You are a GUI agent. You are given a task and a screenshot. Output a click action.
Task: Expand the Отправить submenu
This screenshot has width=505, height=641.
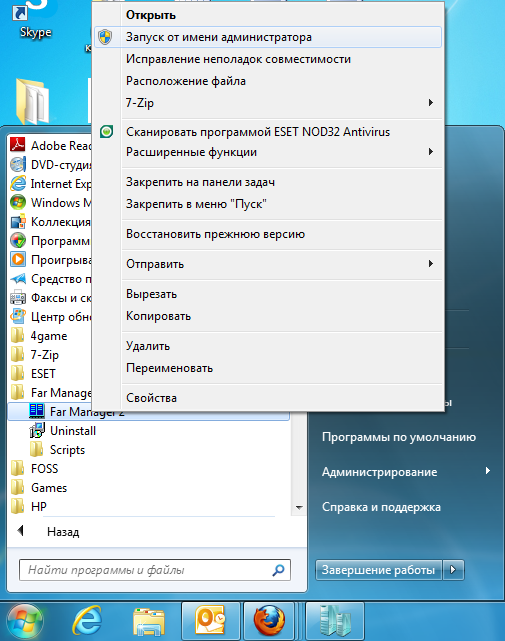tap(431, 264)
